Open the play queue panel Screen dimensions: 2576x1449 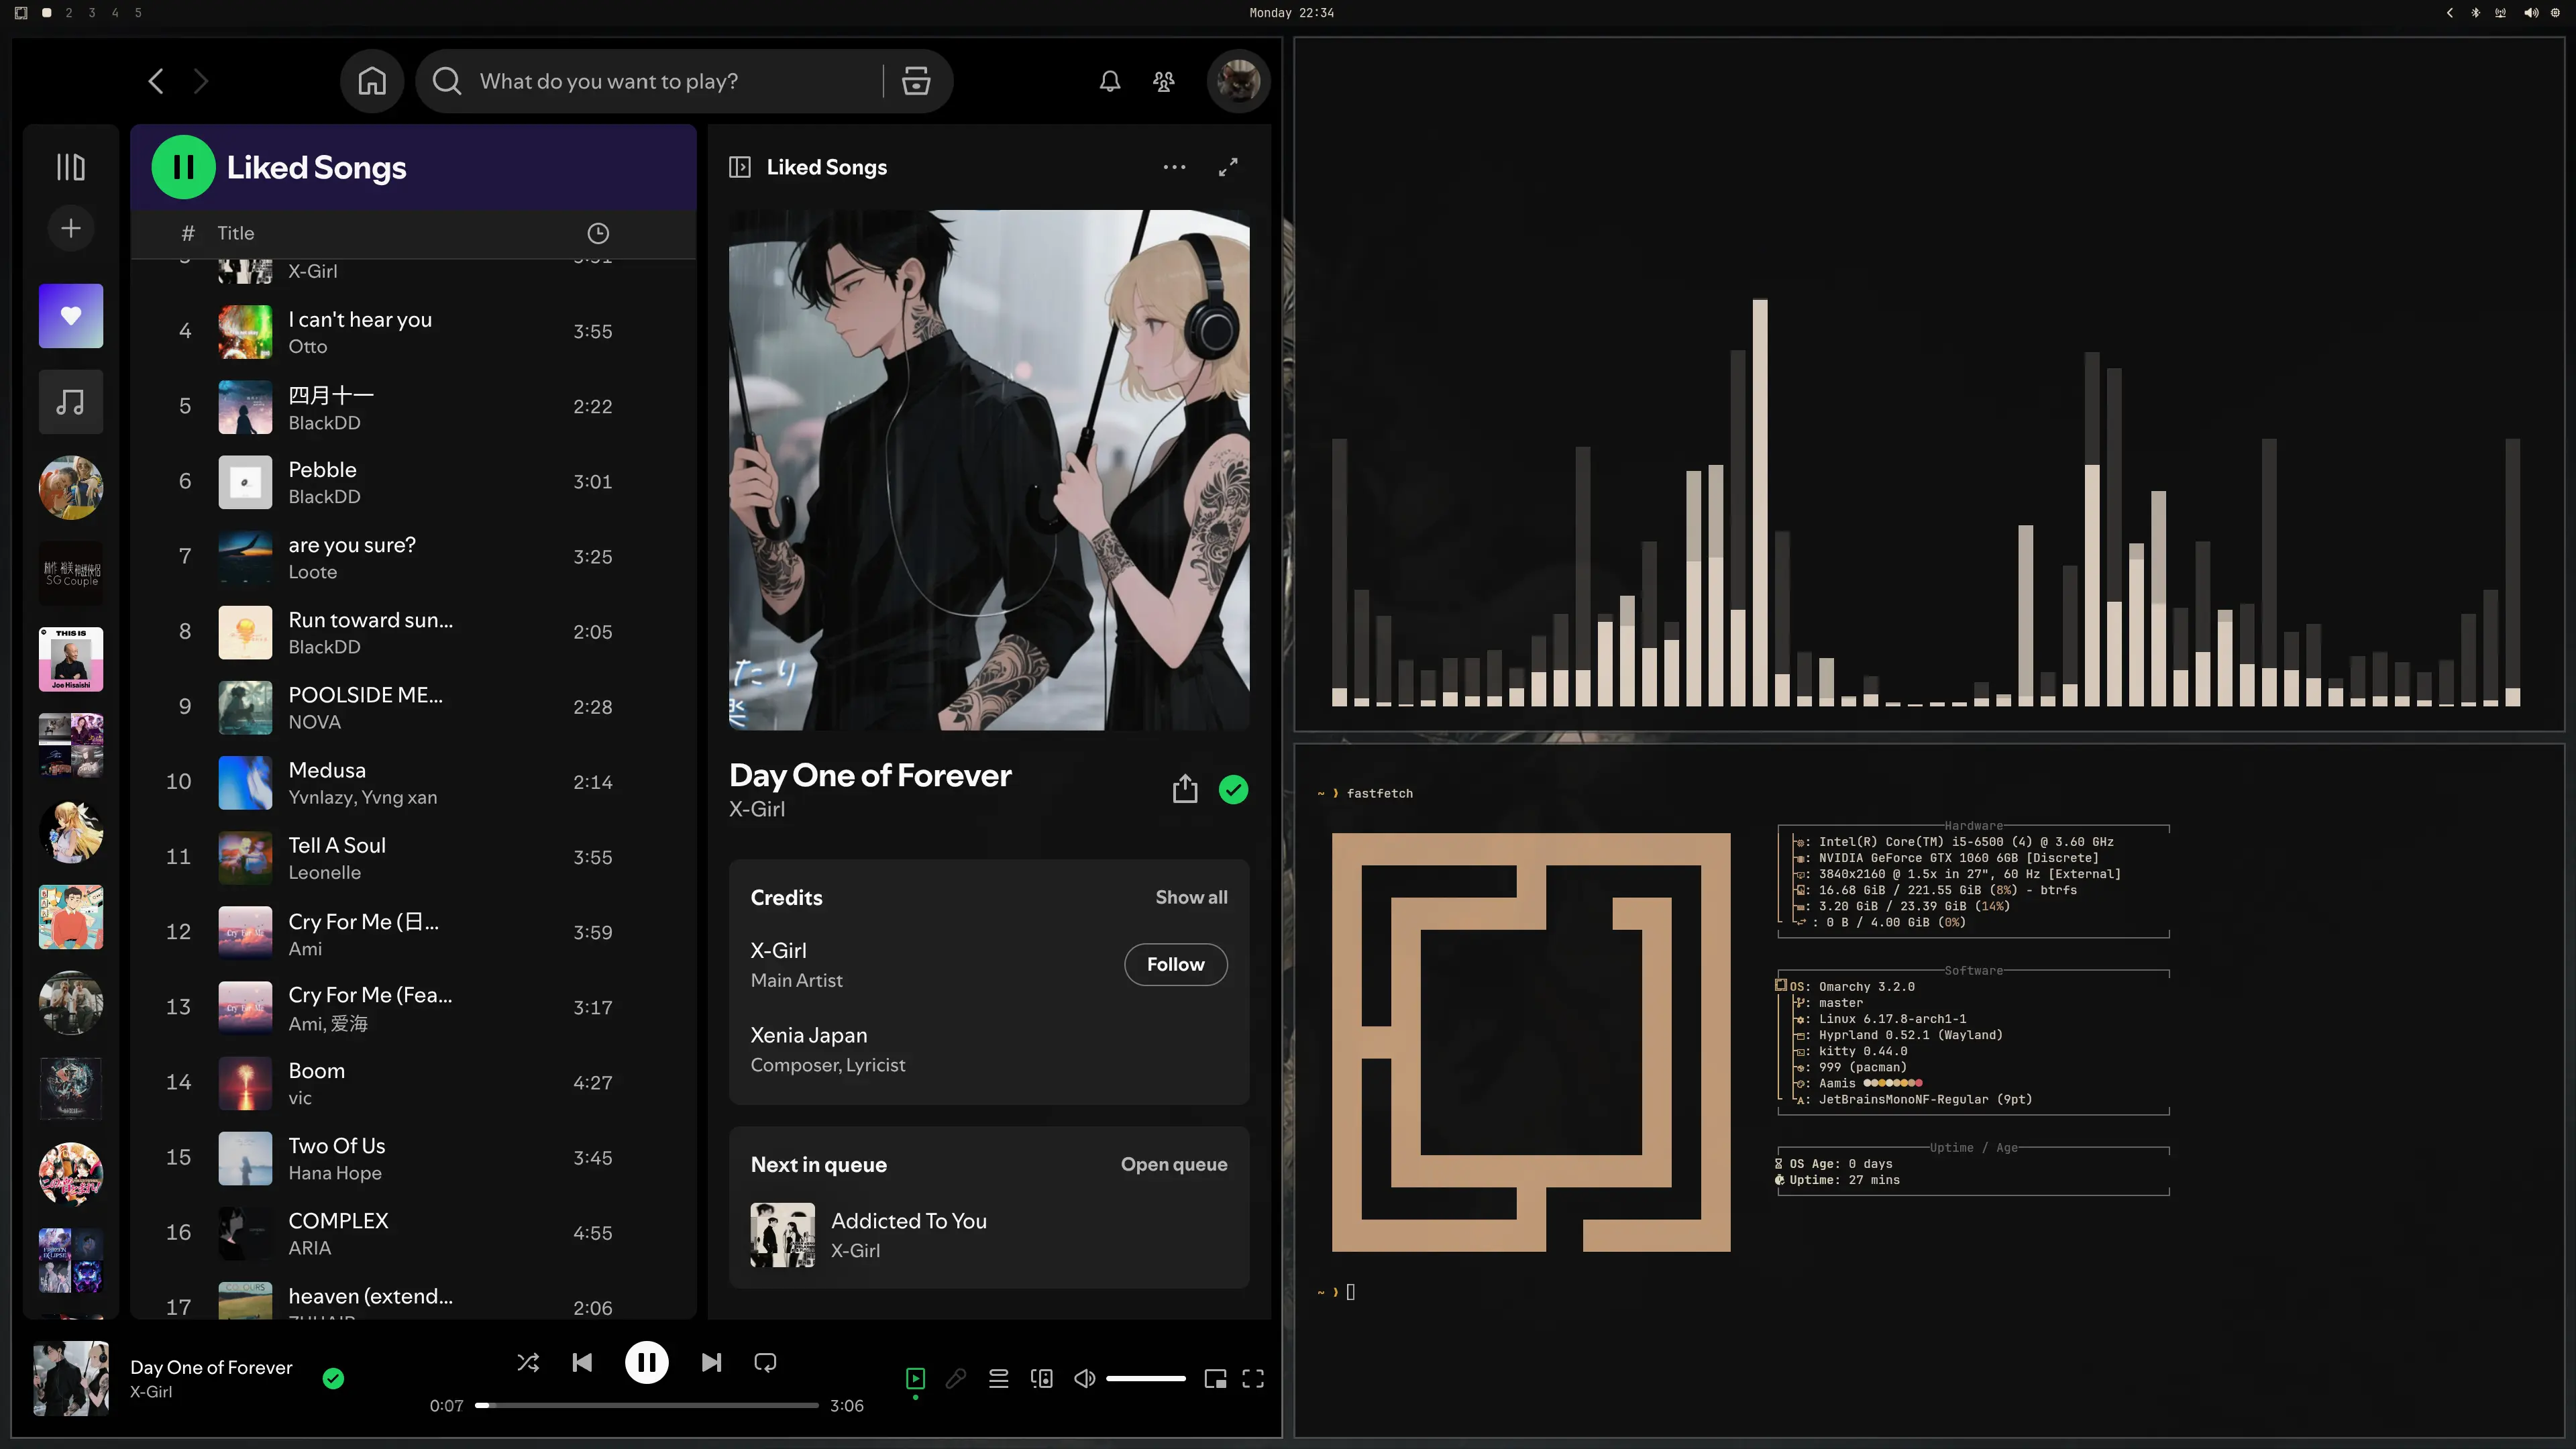(x=998, y=1378)
